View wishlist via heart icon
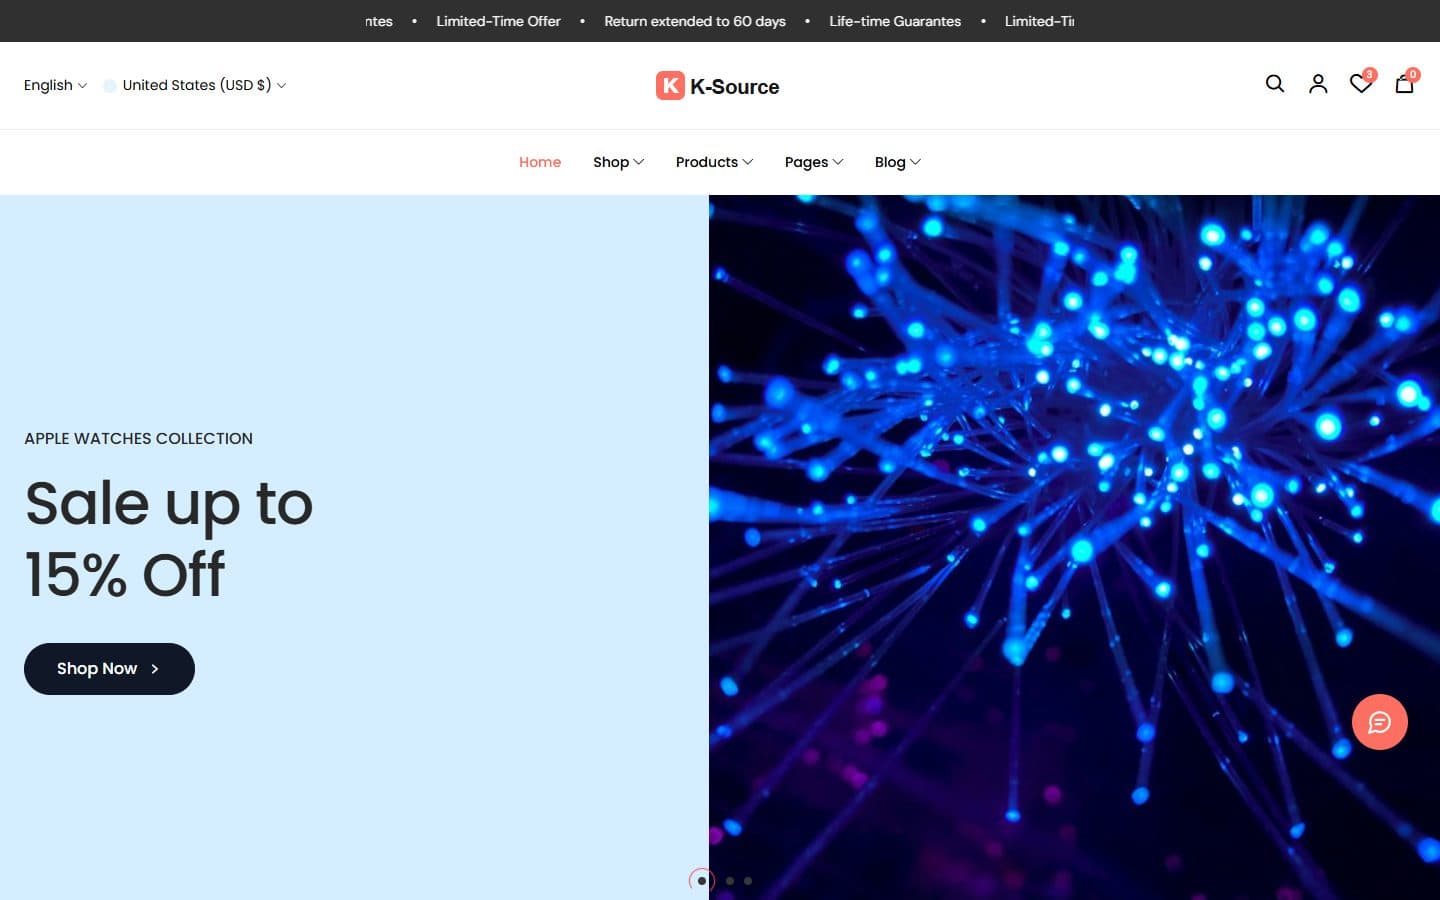The image size is (1440, 900). point(1361,83)
